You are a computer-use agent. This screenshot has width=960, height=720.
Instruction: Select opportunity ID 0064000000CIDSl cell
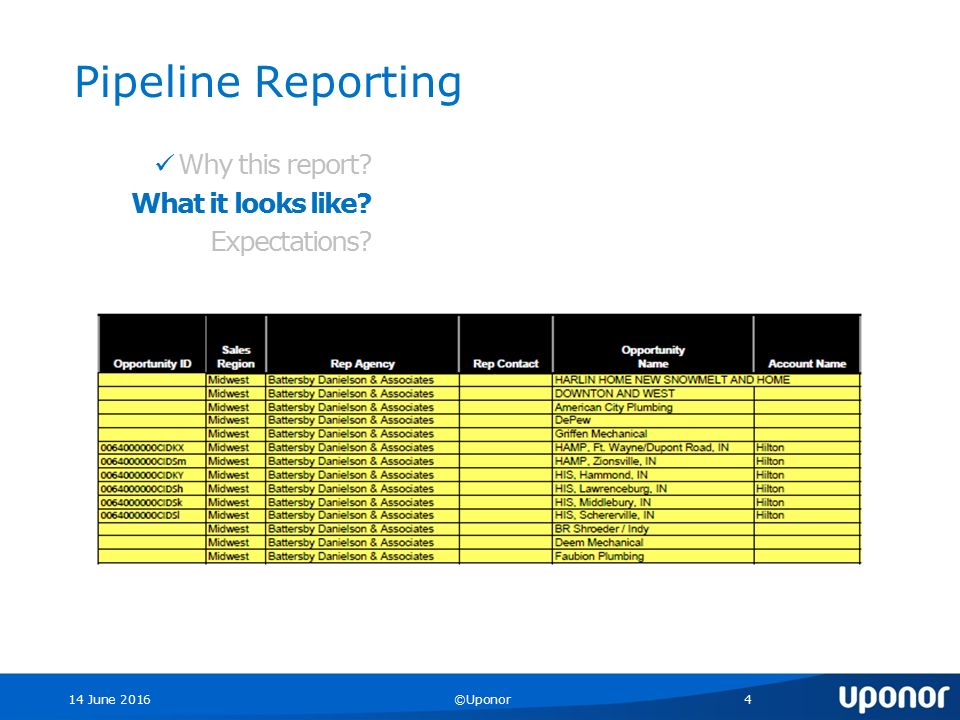[152, 516]
